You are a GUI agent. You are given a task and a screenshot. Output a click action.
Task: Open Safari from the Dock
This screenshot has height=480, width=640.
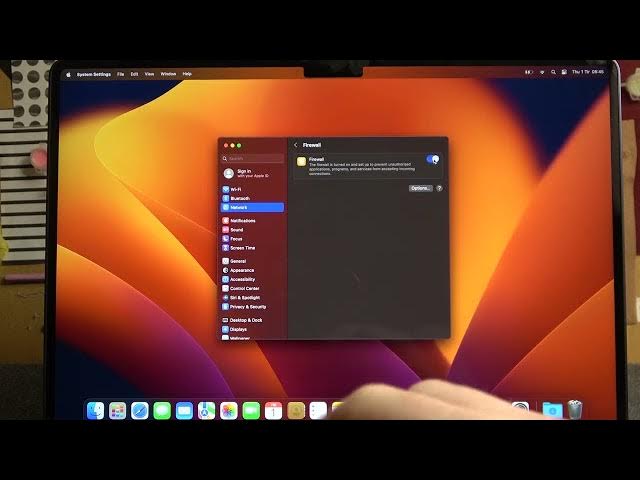(140, 410)
